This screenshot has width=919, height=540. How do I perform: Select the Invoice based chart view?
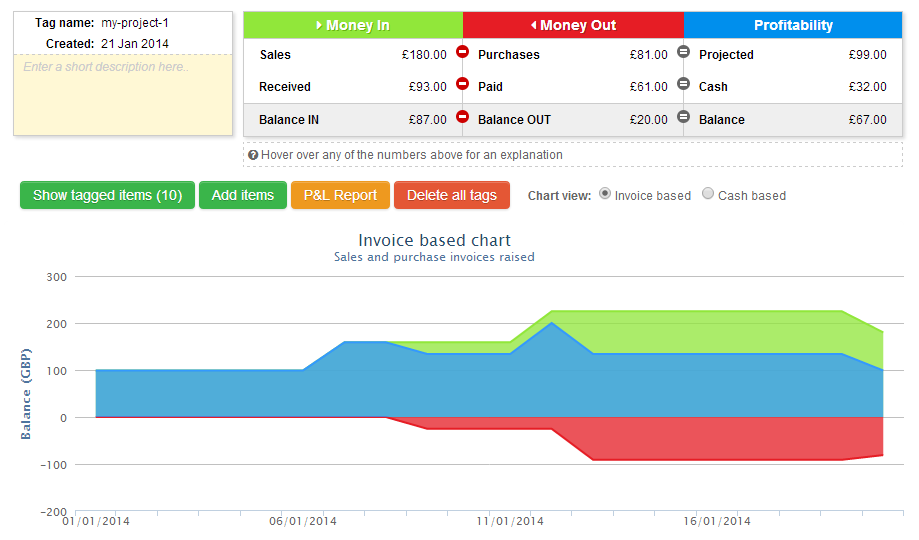[x=605, y=194]
